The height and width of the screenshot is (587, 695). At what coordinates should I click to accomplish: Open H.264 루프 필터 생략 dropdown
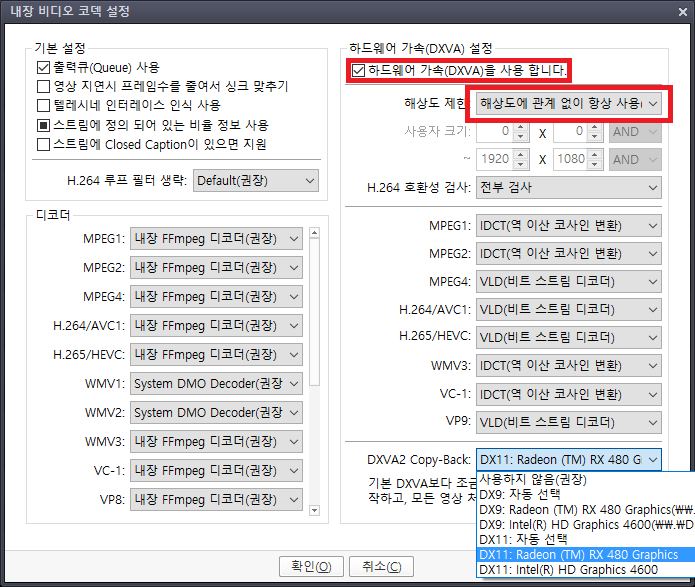click(x=255, y=181)
